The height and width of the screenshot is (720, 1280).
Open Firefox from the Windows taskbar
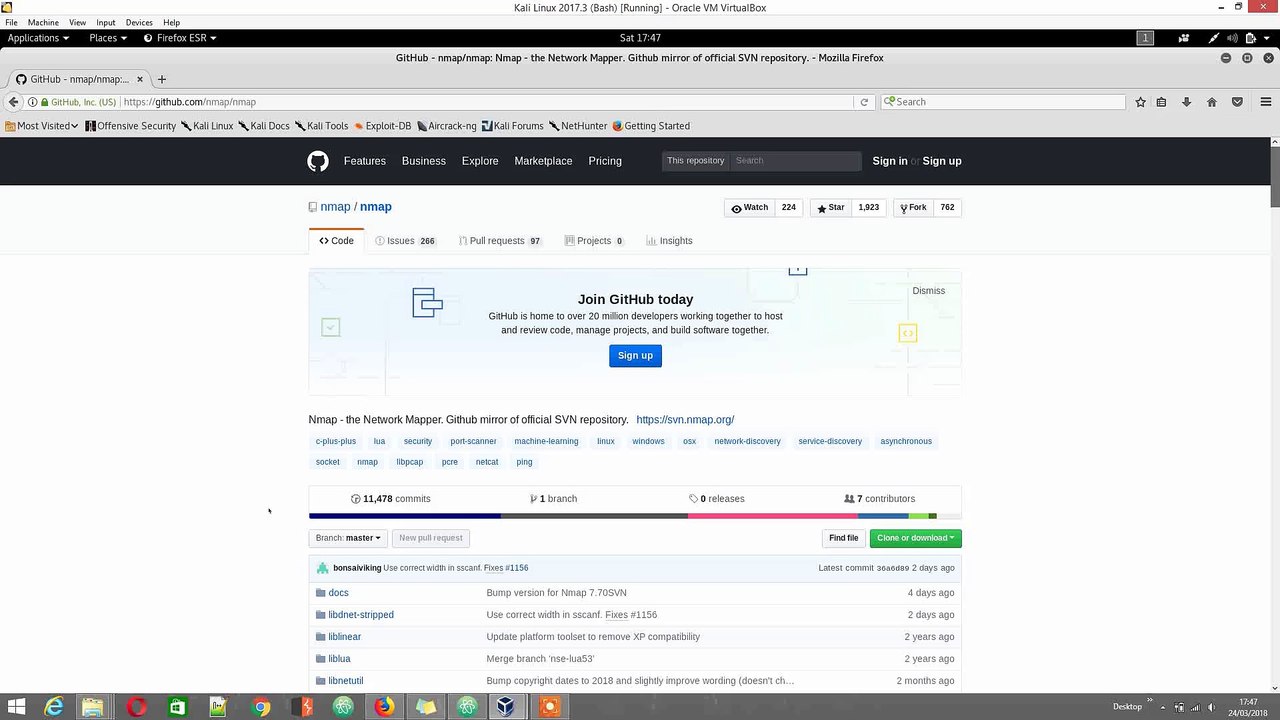tap(385, 707)
